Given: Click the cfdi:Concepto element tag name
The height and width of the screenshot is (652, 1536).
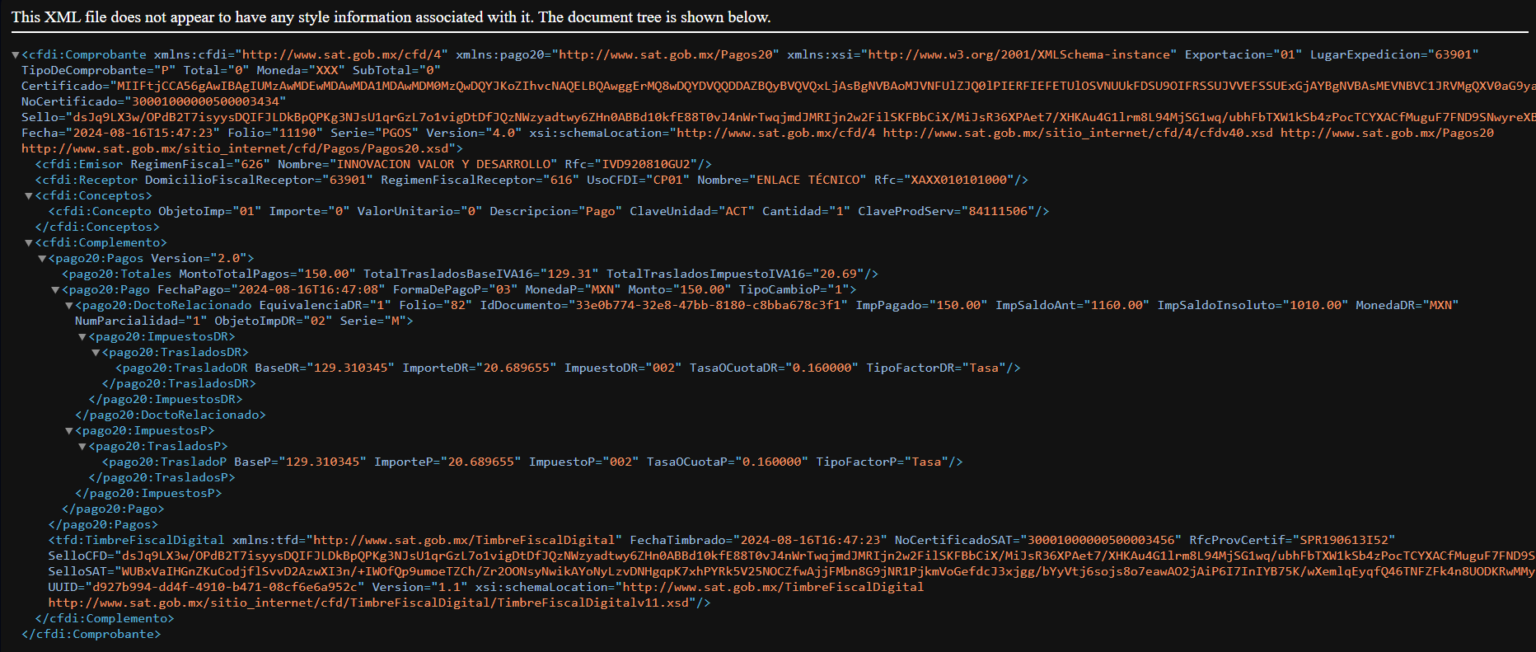Looking at the screenshot, I should (103, 211).
